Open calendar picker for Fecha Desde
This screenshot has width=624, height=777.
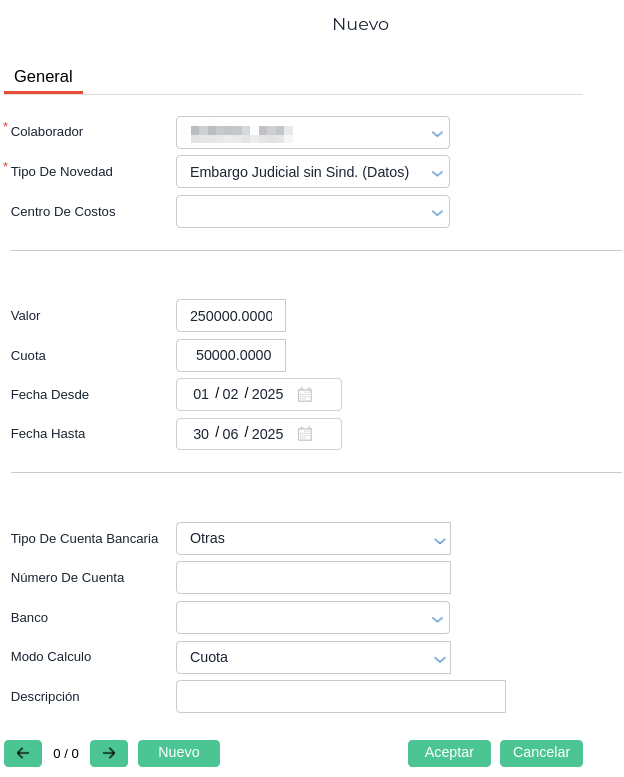point(305,395)
